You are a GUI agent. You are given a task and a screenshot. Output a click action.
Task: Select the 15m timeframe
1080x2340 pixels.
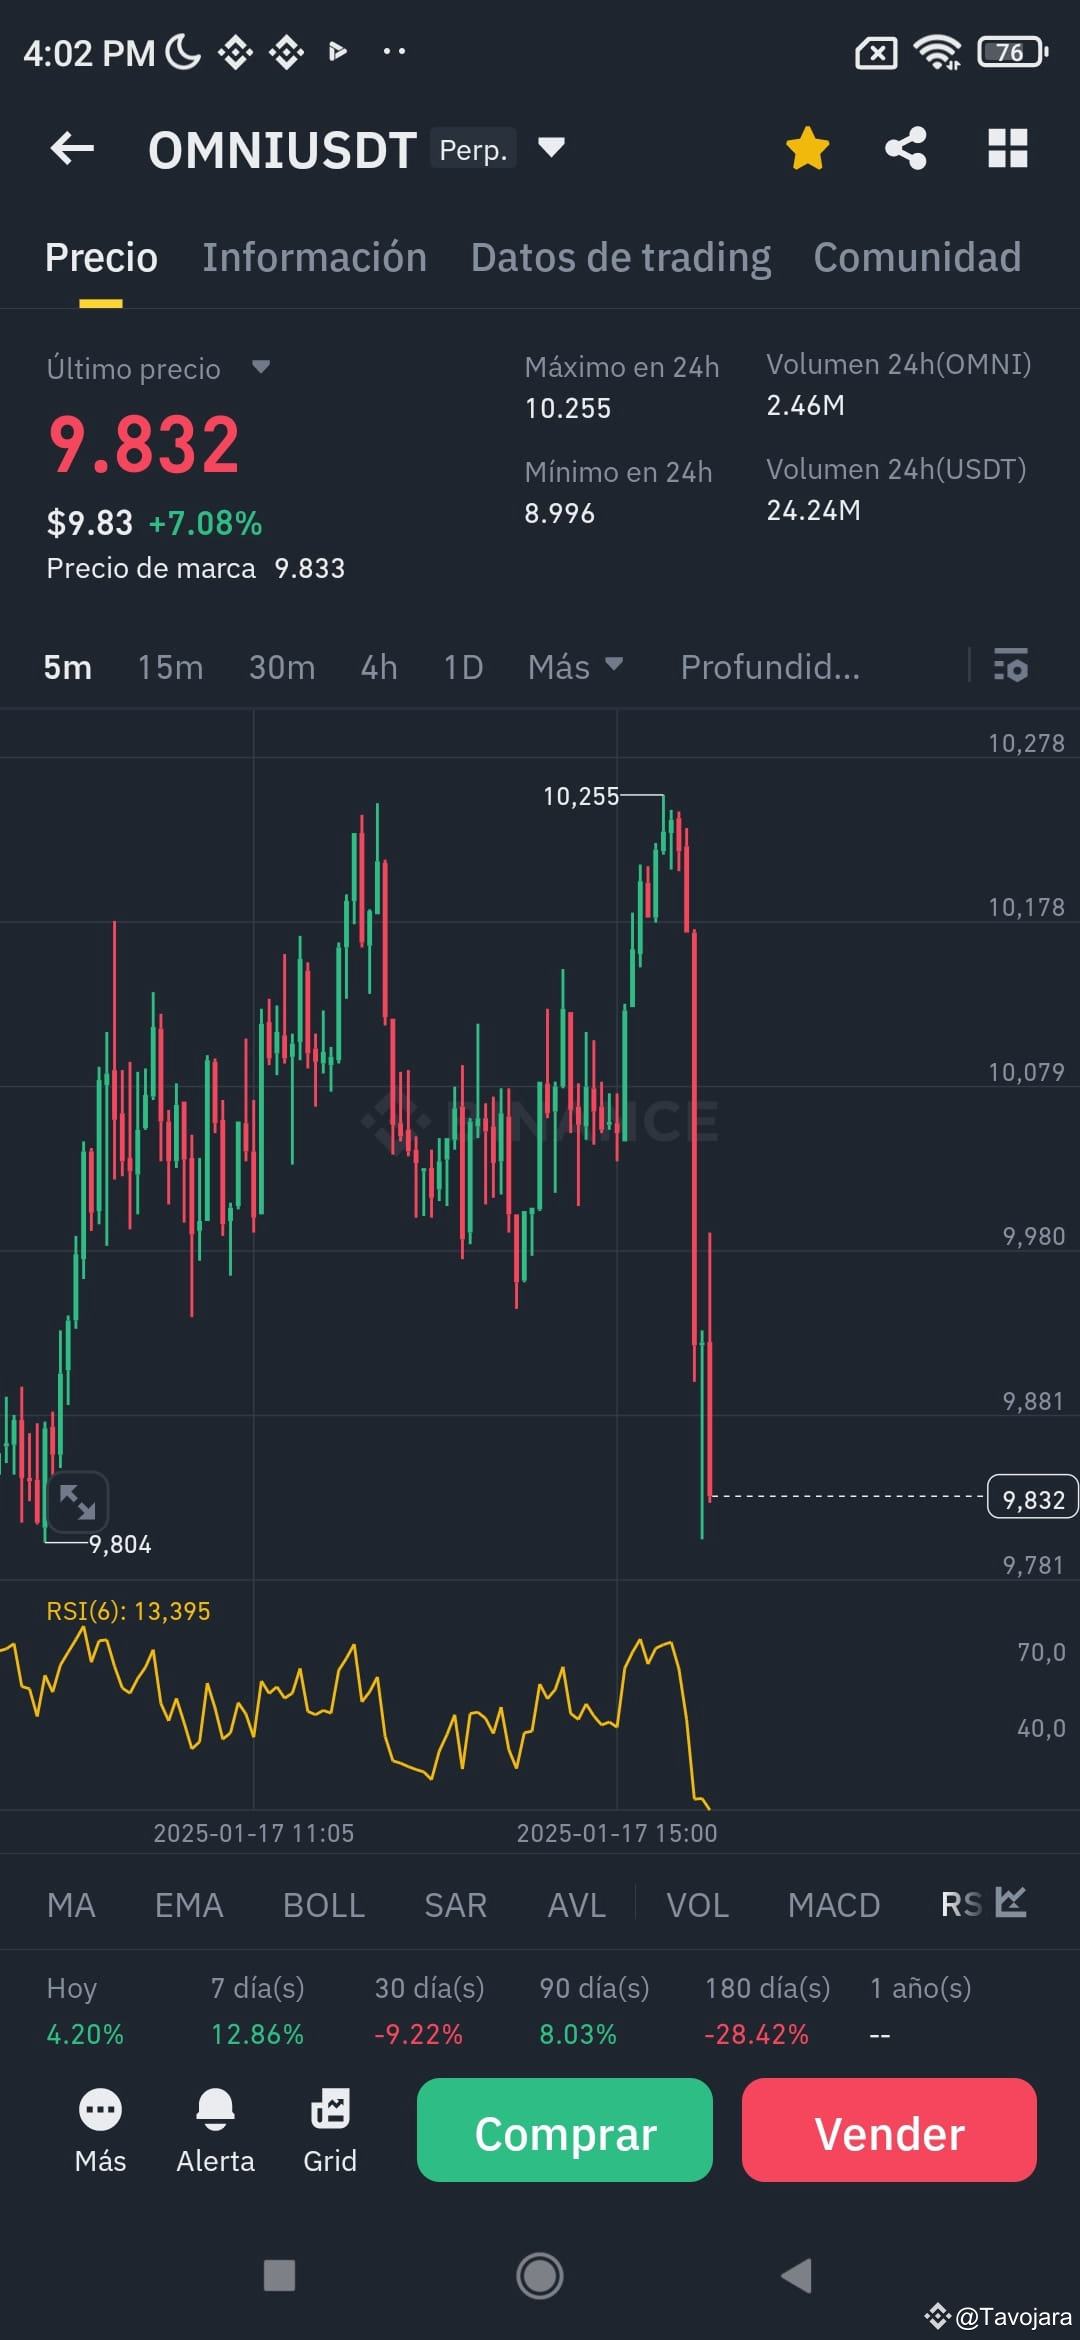pyautogui.click(x=170, y=667)
